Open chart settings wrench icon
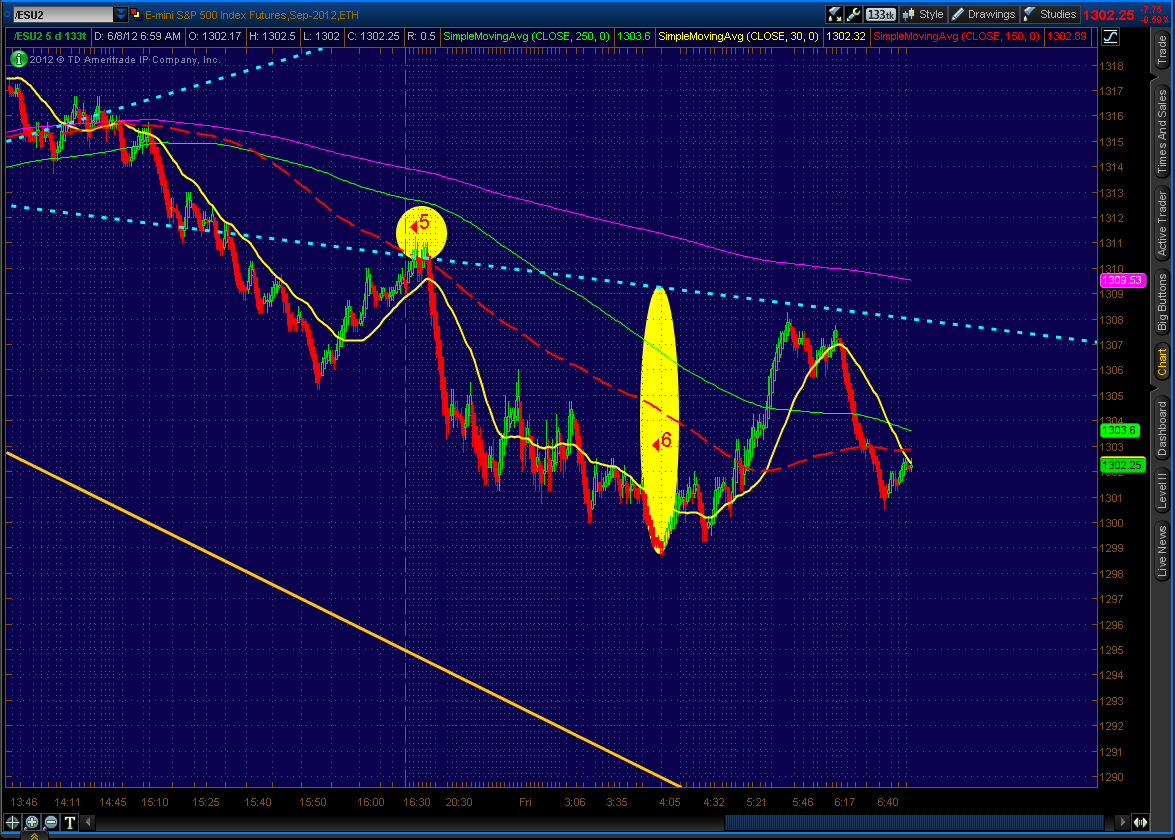The width and height of the screenshot is (1175, 840). click(x=853, y=14)
